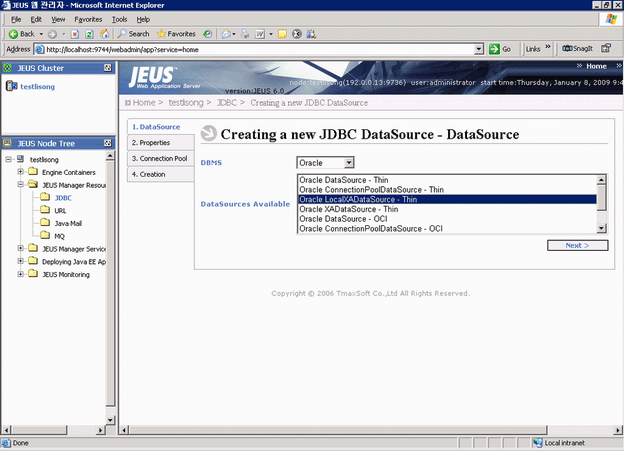624x451 pixels.
Task: Open the Mail toolbar icon
Action: [226, 34]
